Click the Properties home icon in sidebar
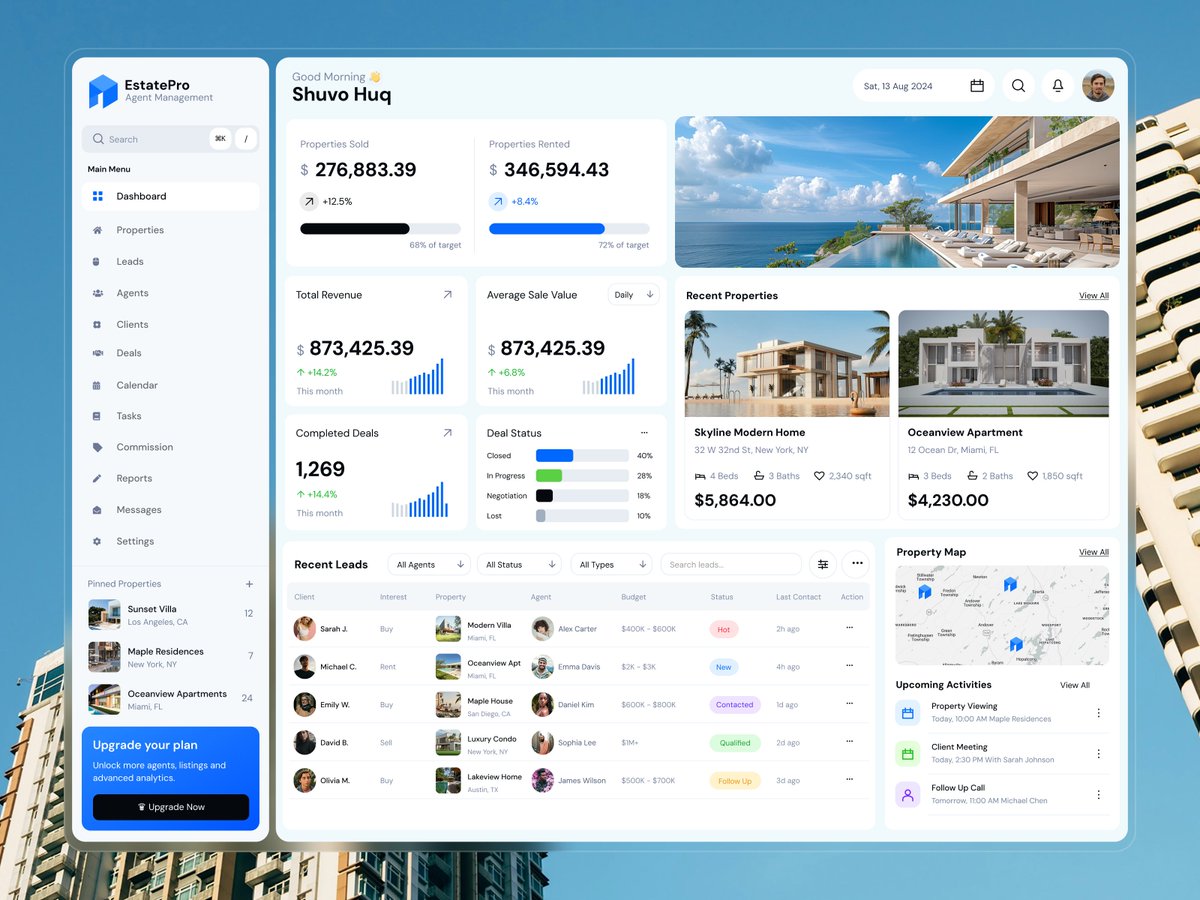This screenshot has height=900, width=1200. [x=97, y=230]
